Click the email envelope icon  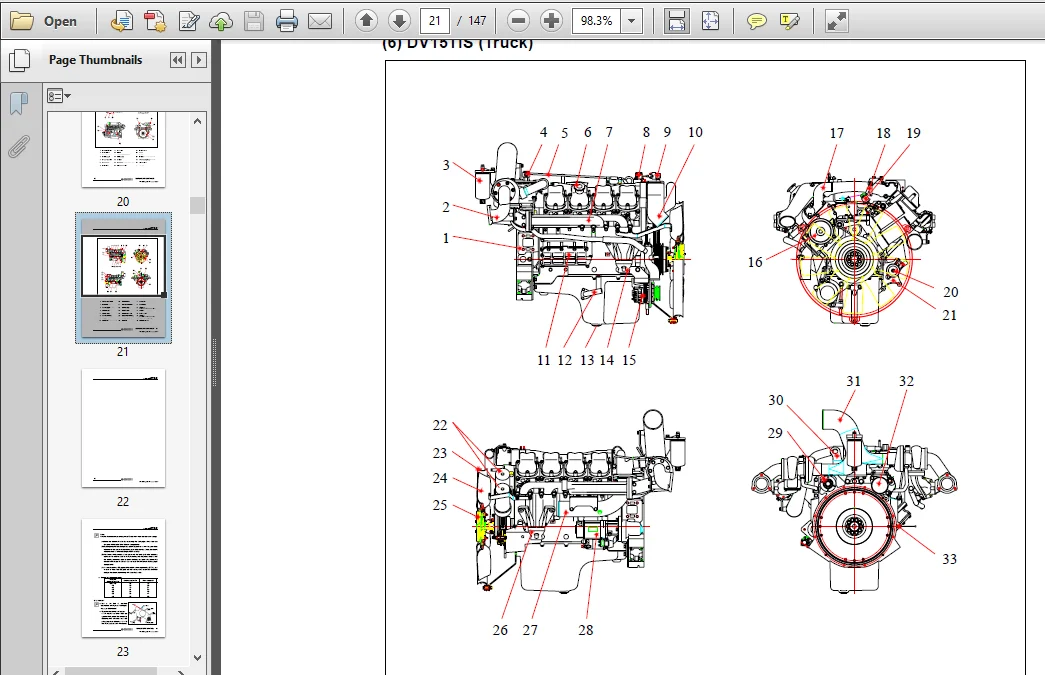(320, 21)
